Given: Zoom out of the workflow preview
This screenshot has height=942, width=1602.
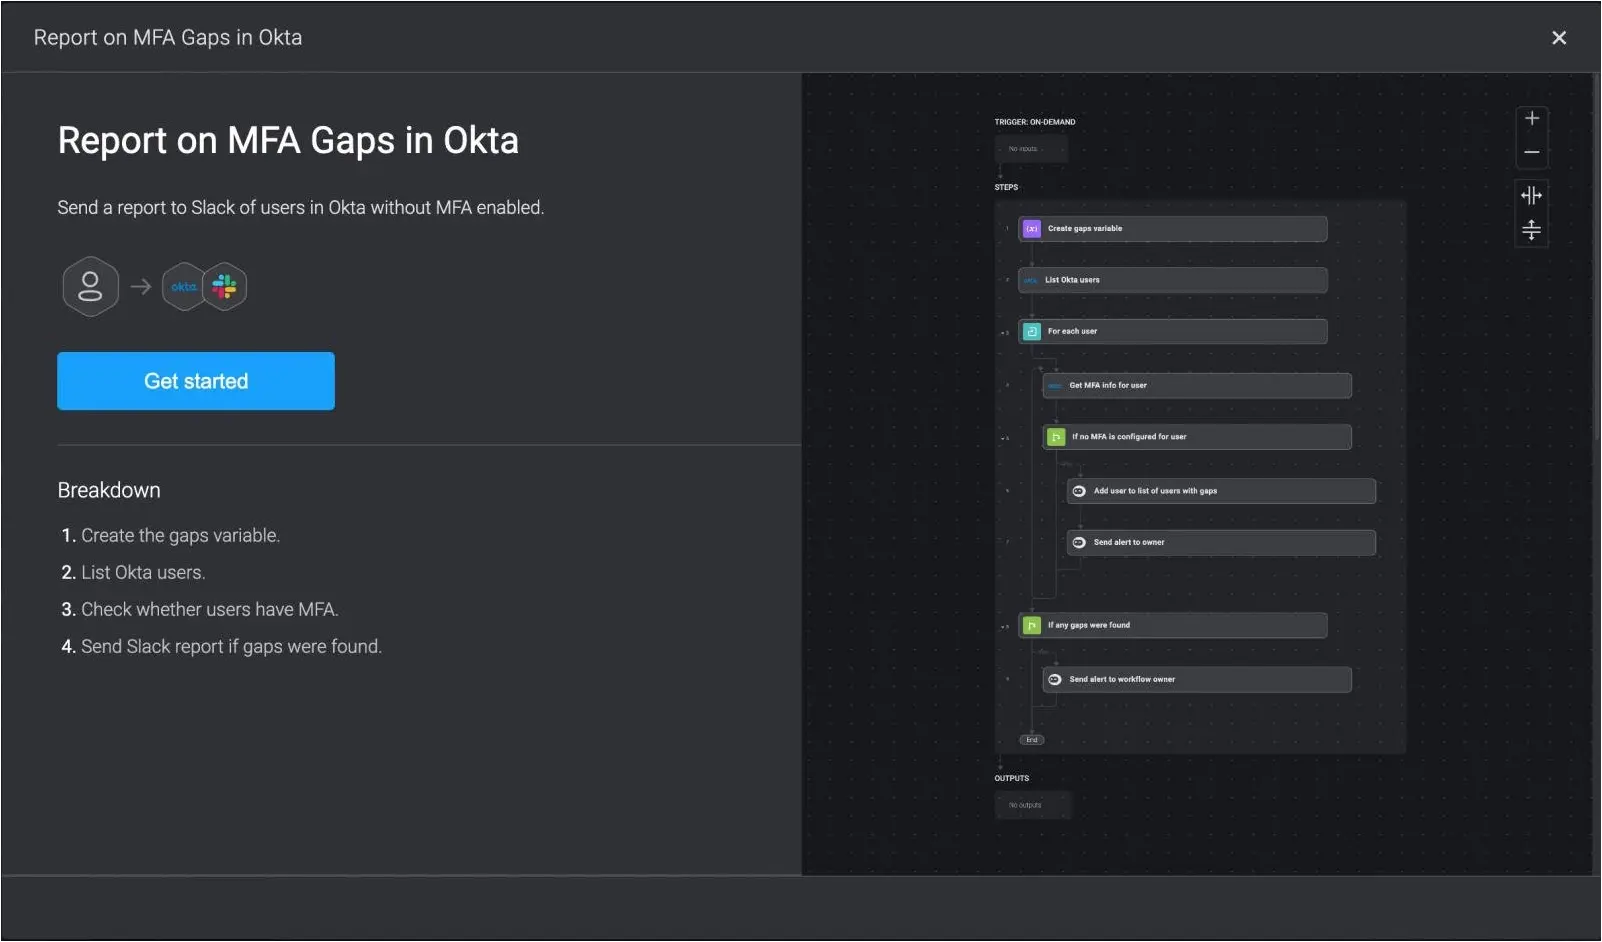Looking at the screenshot, I should pos(1531,152).
